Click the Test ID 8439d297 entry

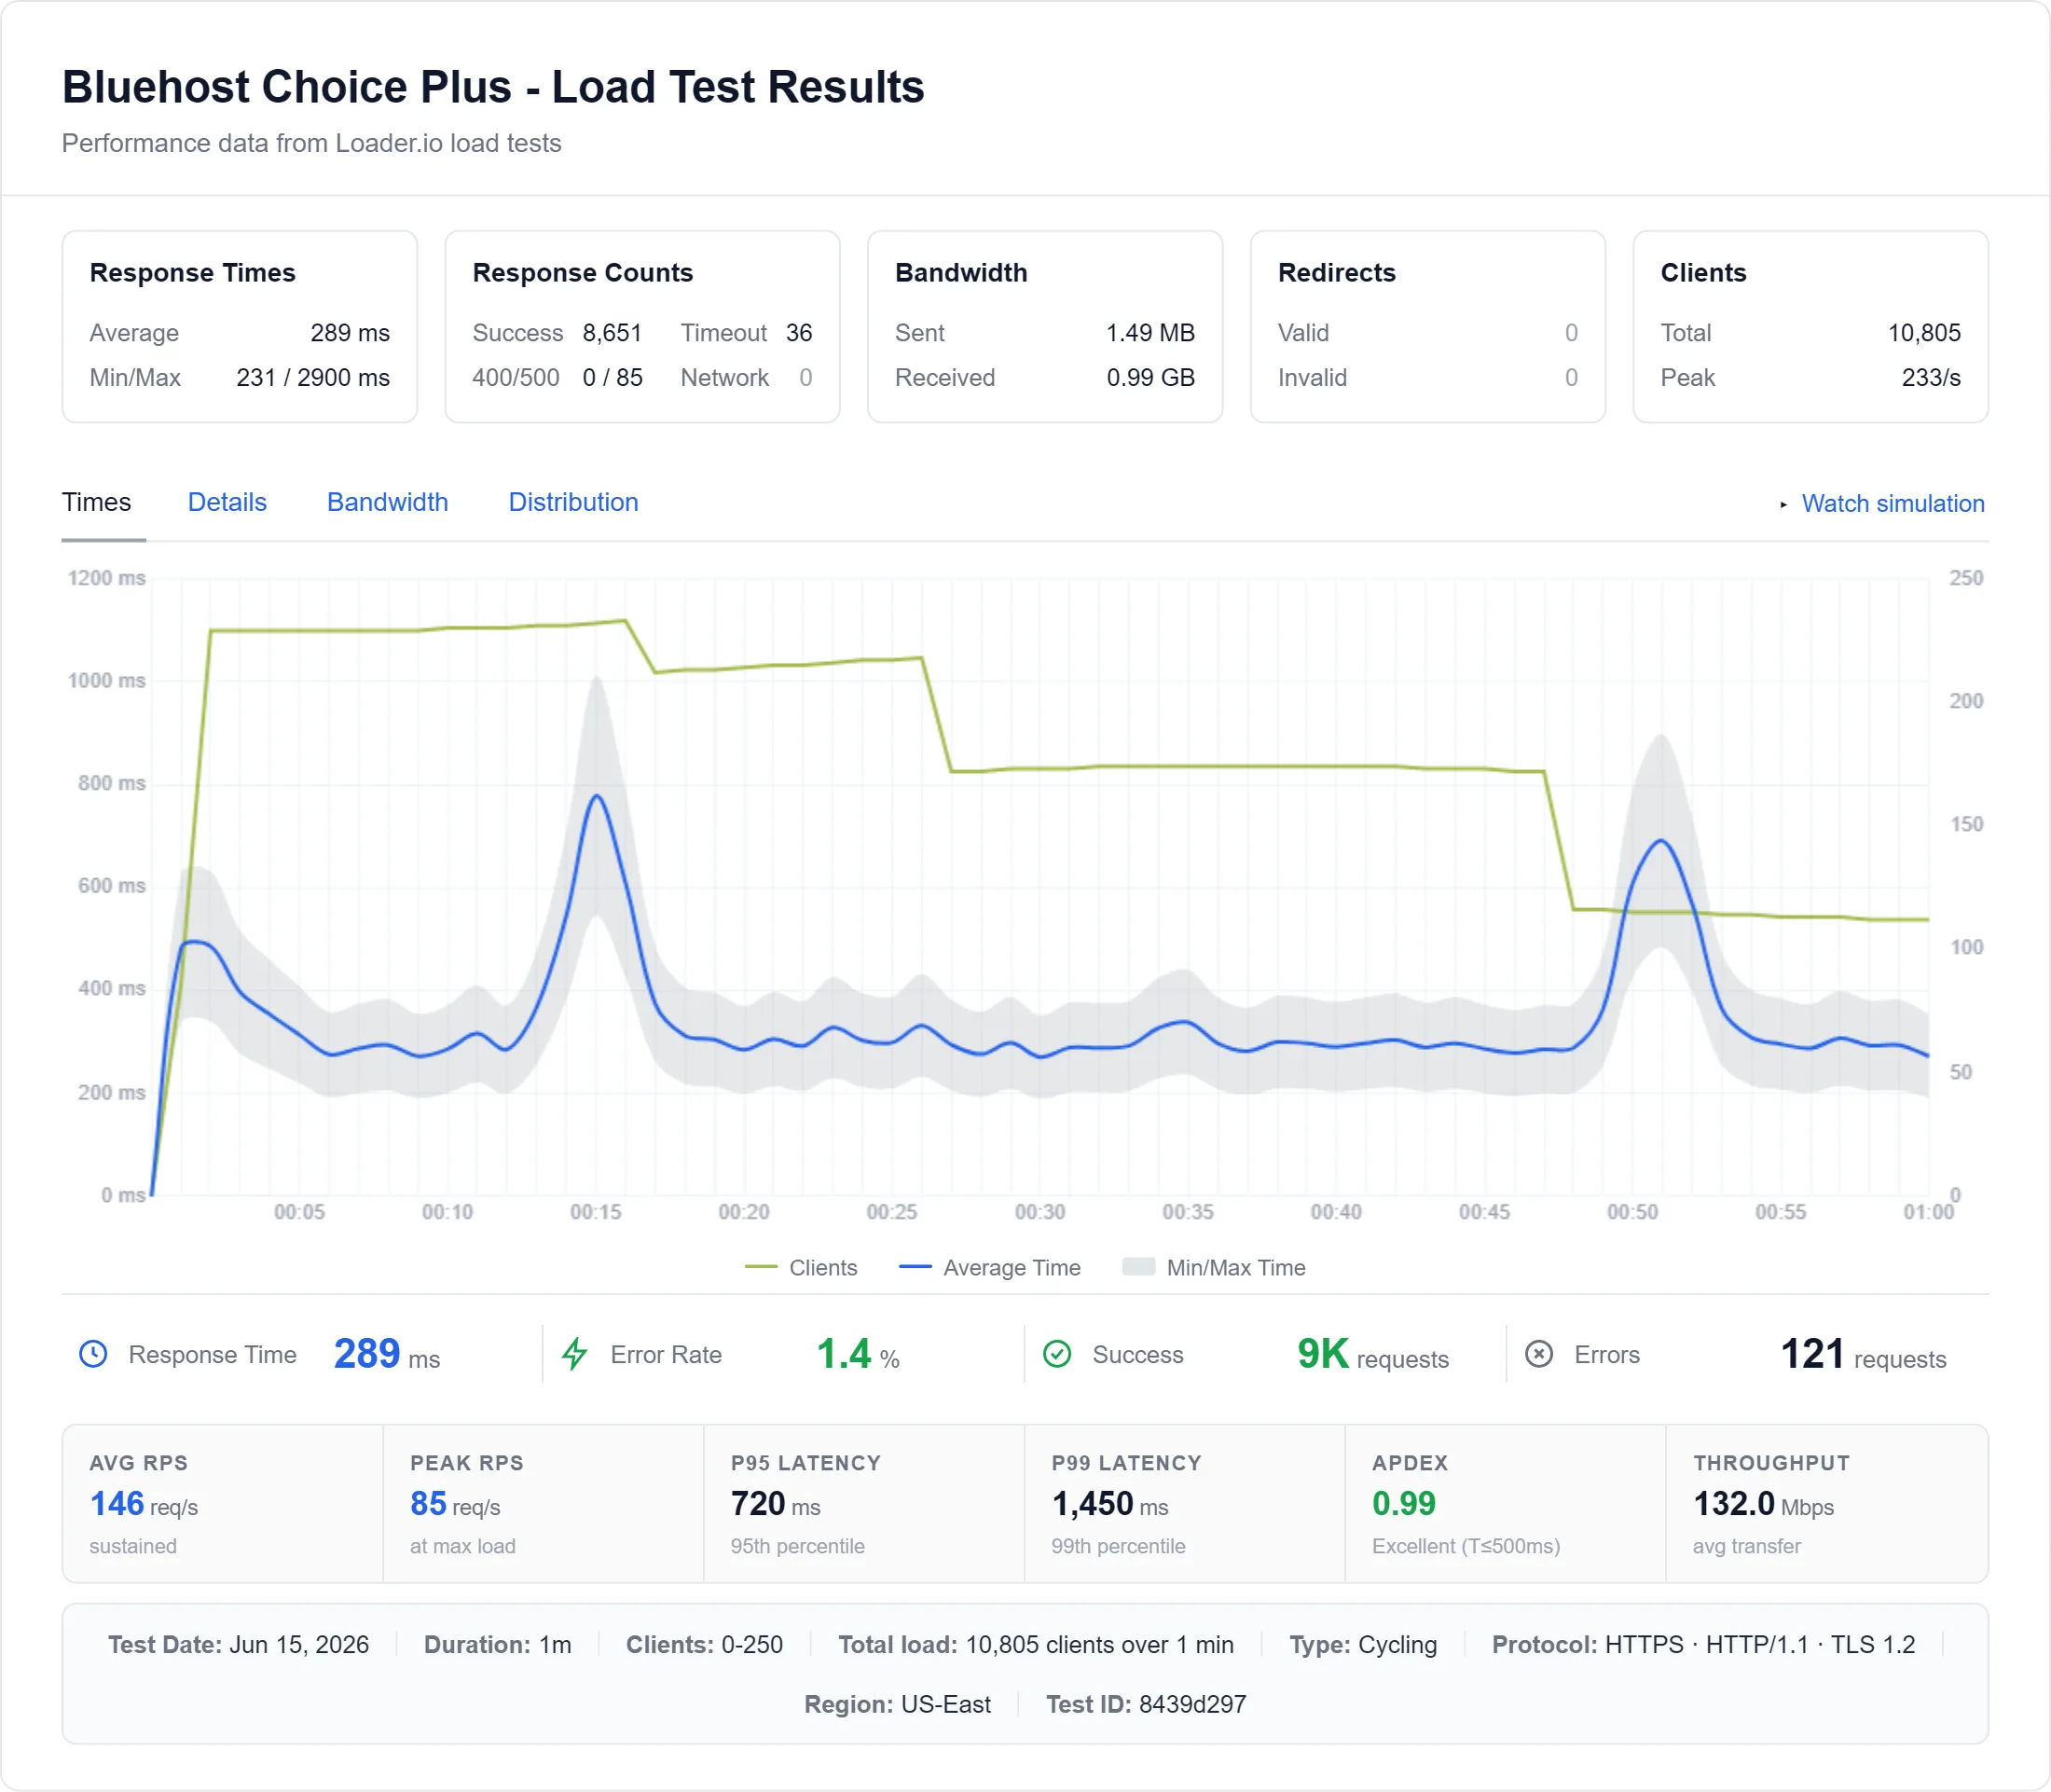(1146, 1704)
